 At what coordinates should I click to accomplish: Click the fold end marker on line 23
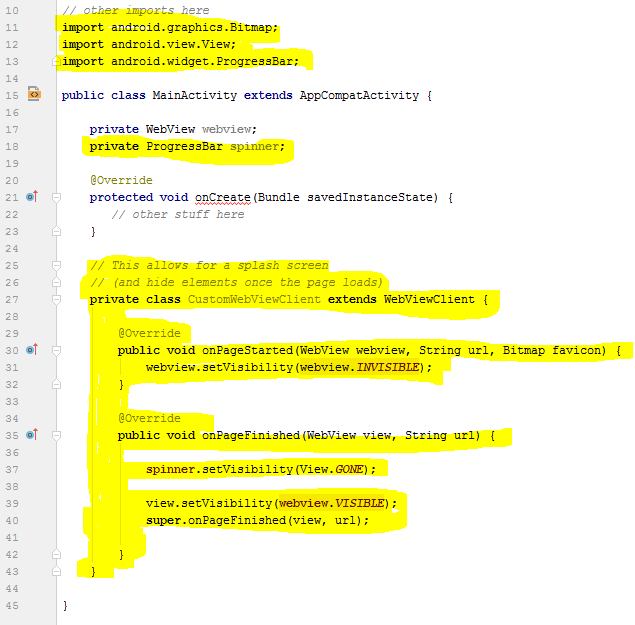pos(56,231)
